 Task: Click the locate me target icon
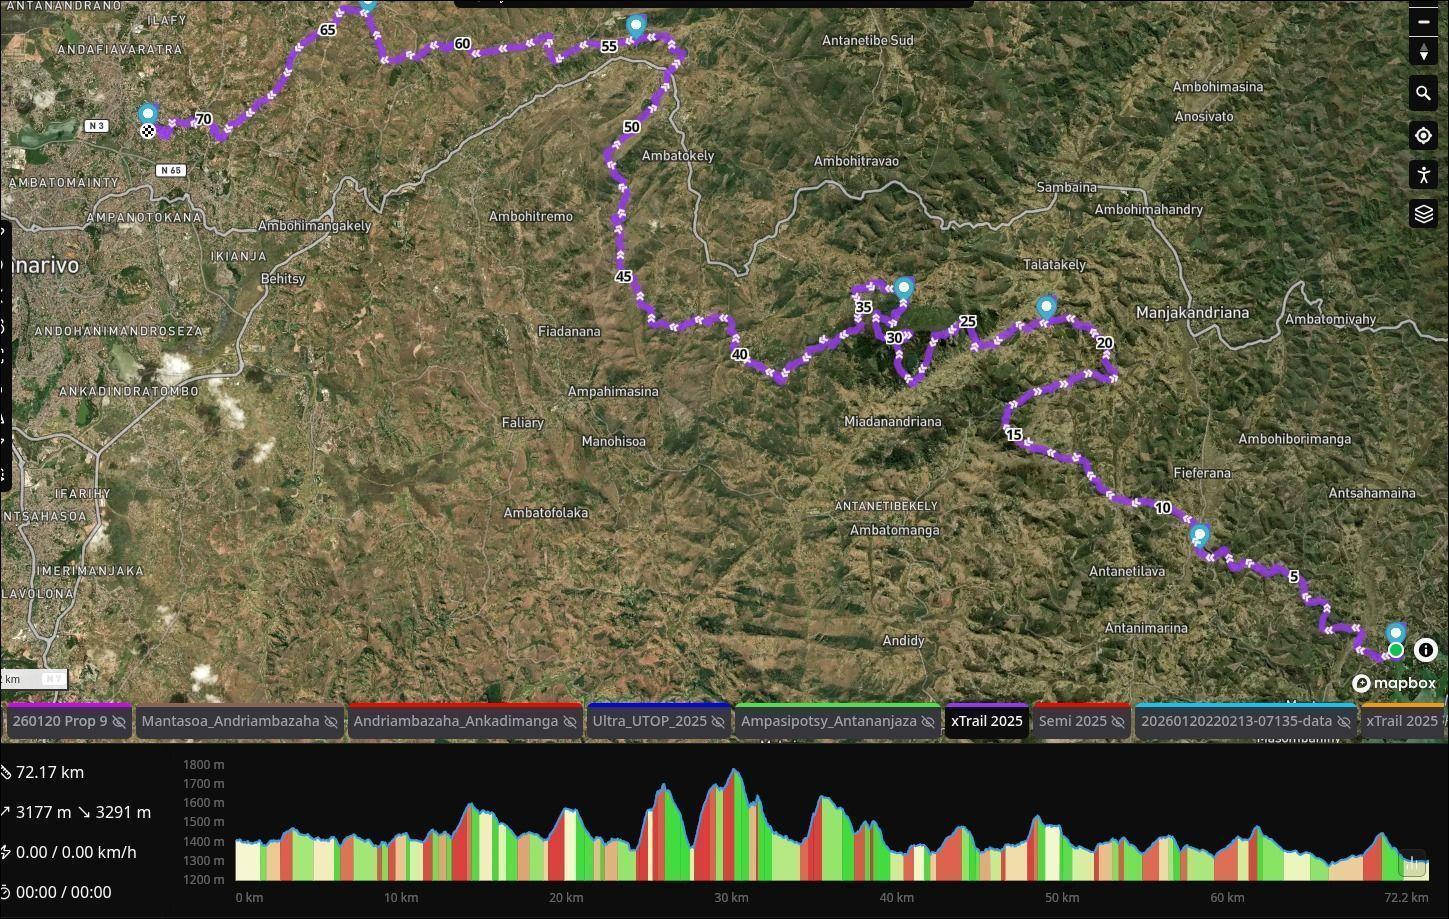pos(1423,135)
